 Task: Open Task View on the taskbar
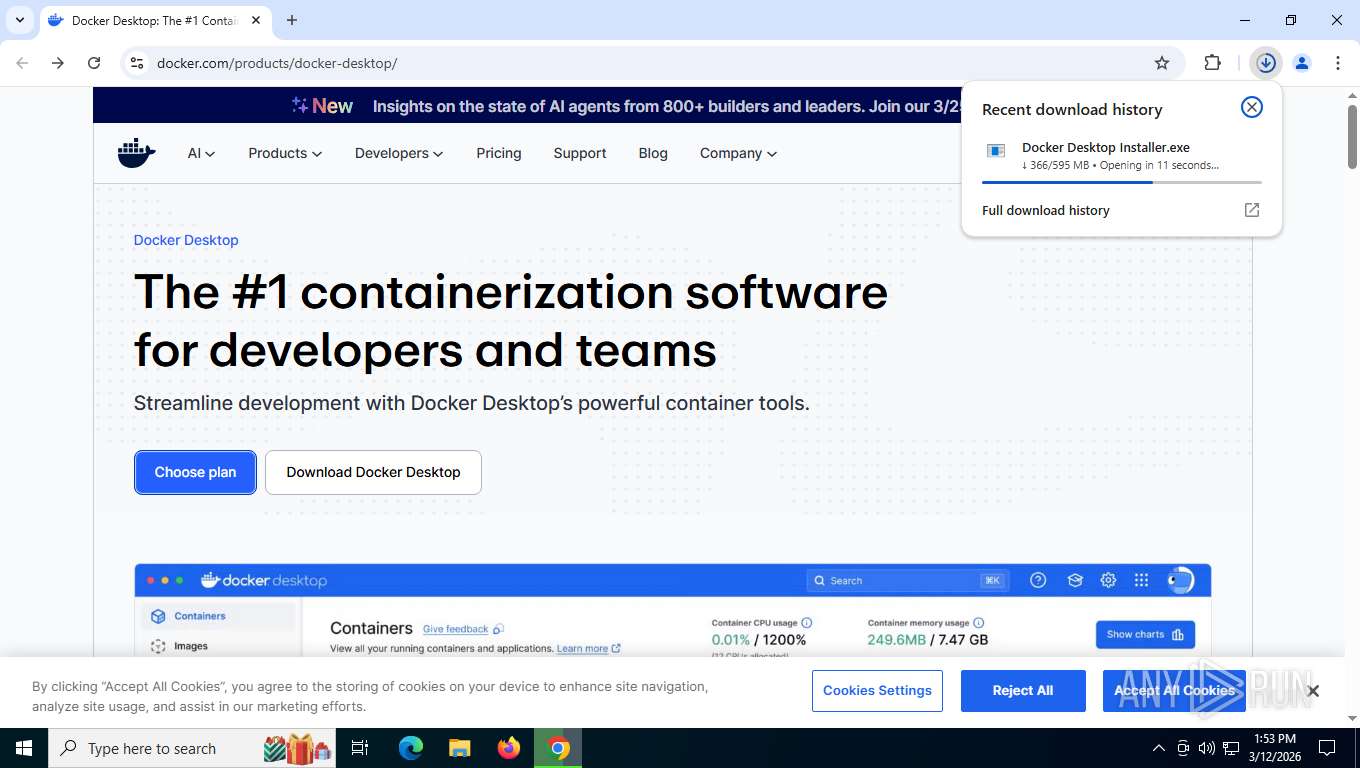click(x=361, y=748)
